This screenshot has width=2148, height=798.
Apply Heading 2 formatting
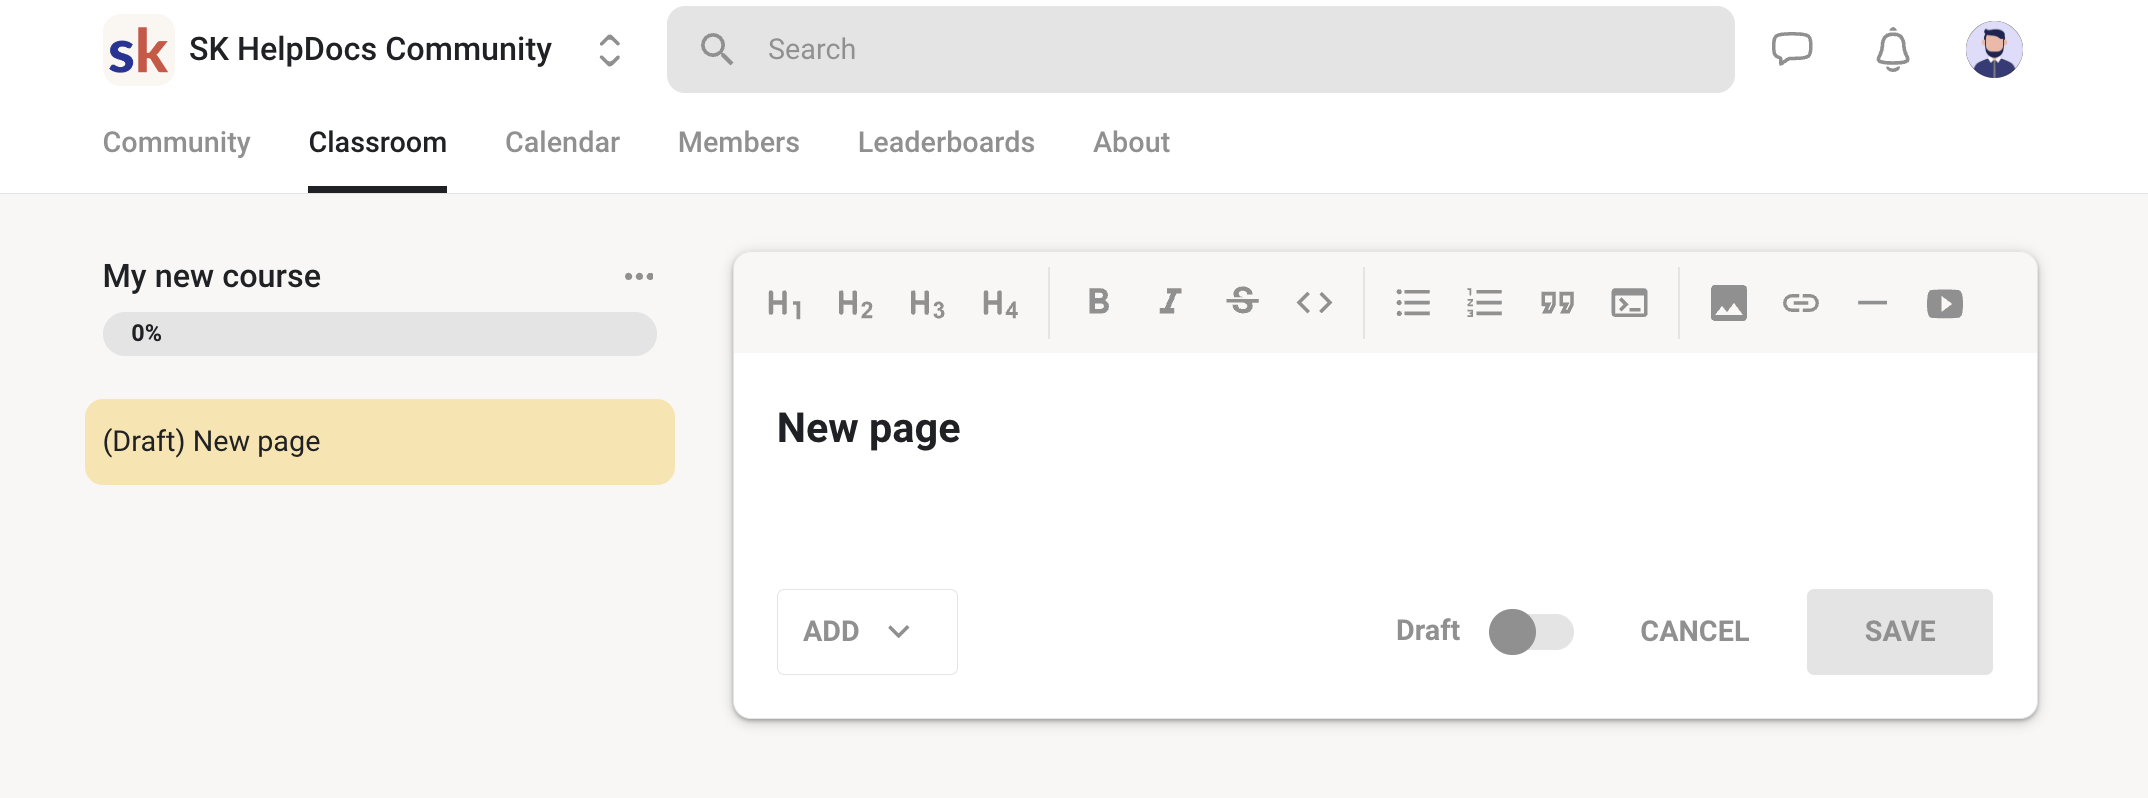point(855,303)
